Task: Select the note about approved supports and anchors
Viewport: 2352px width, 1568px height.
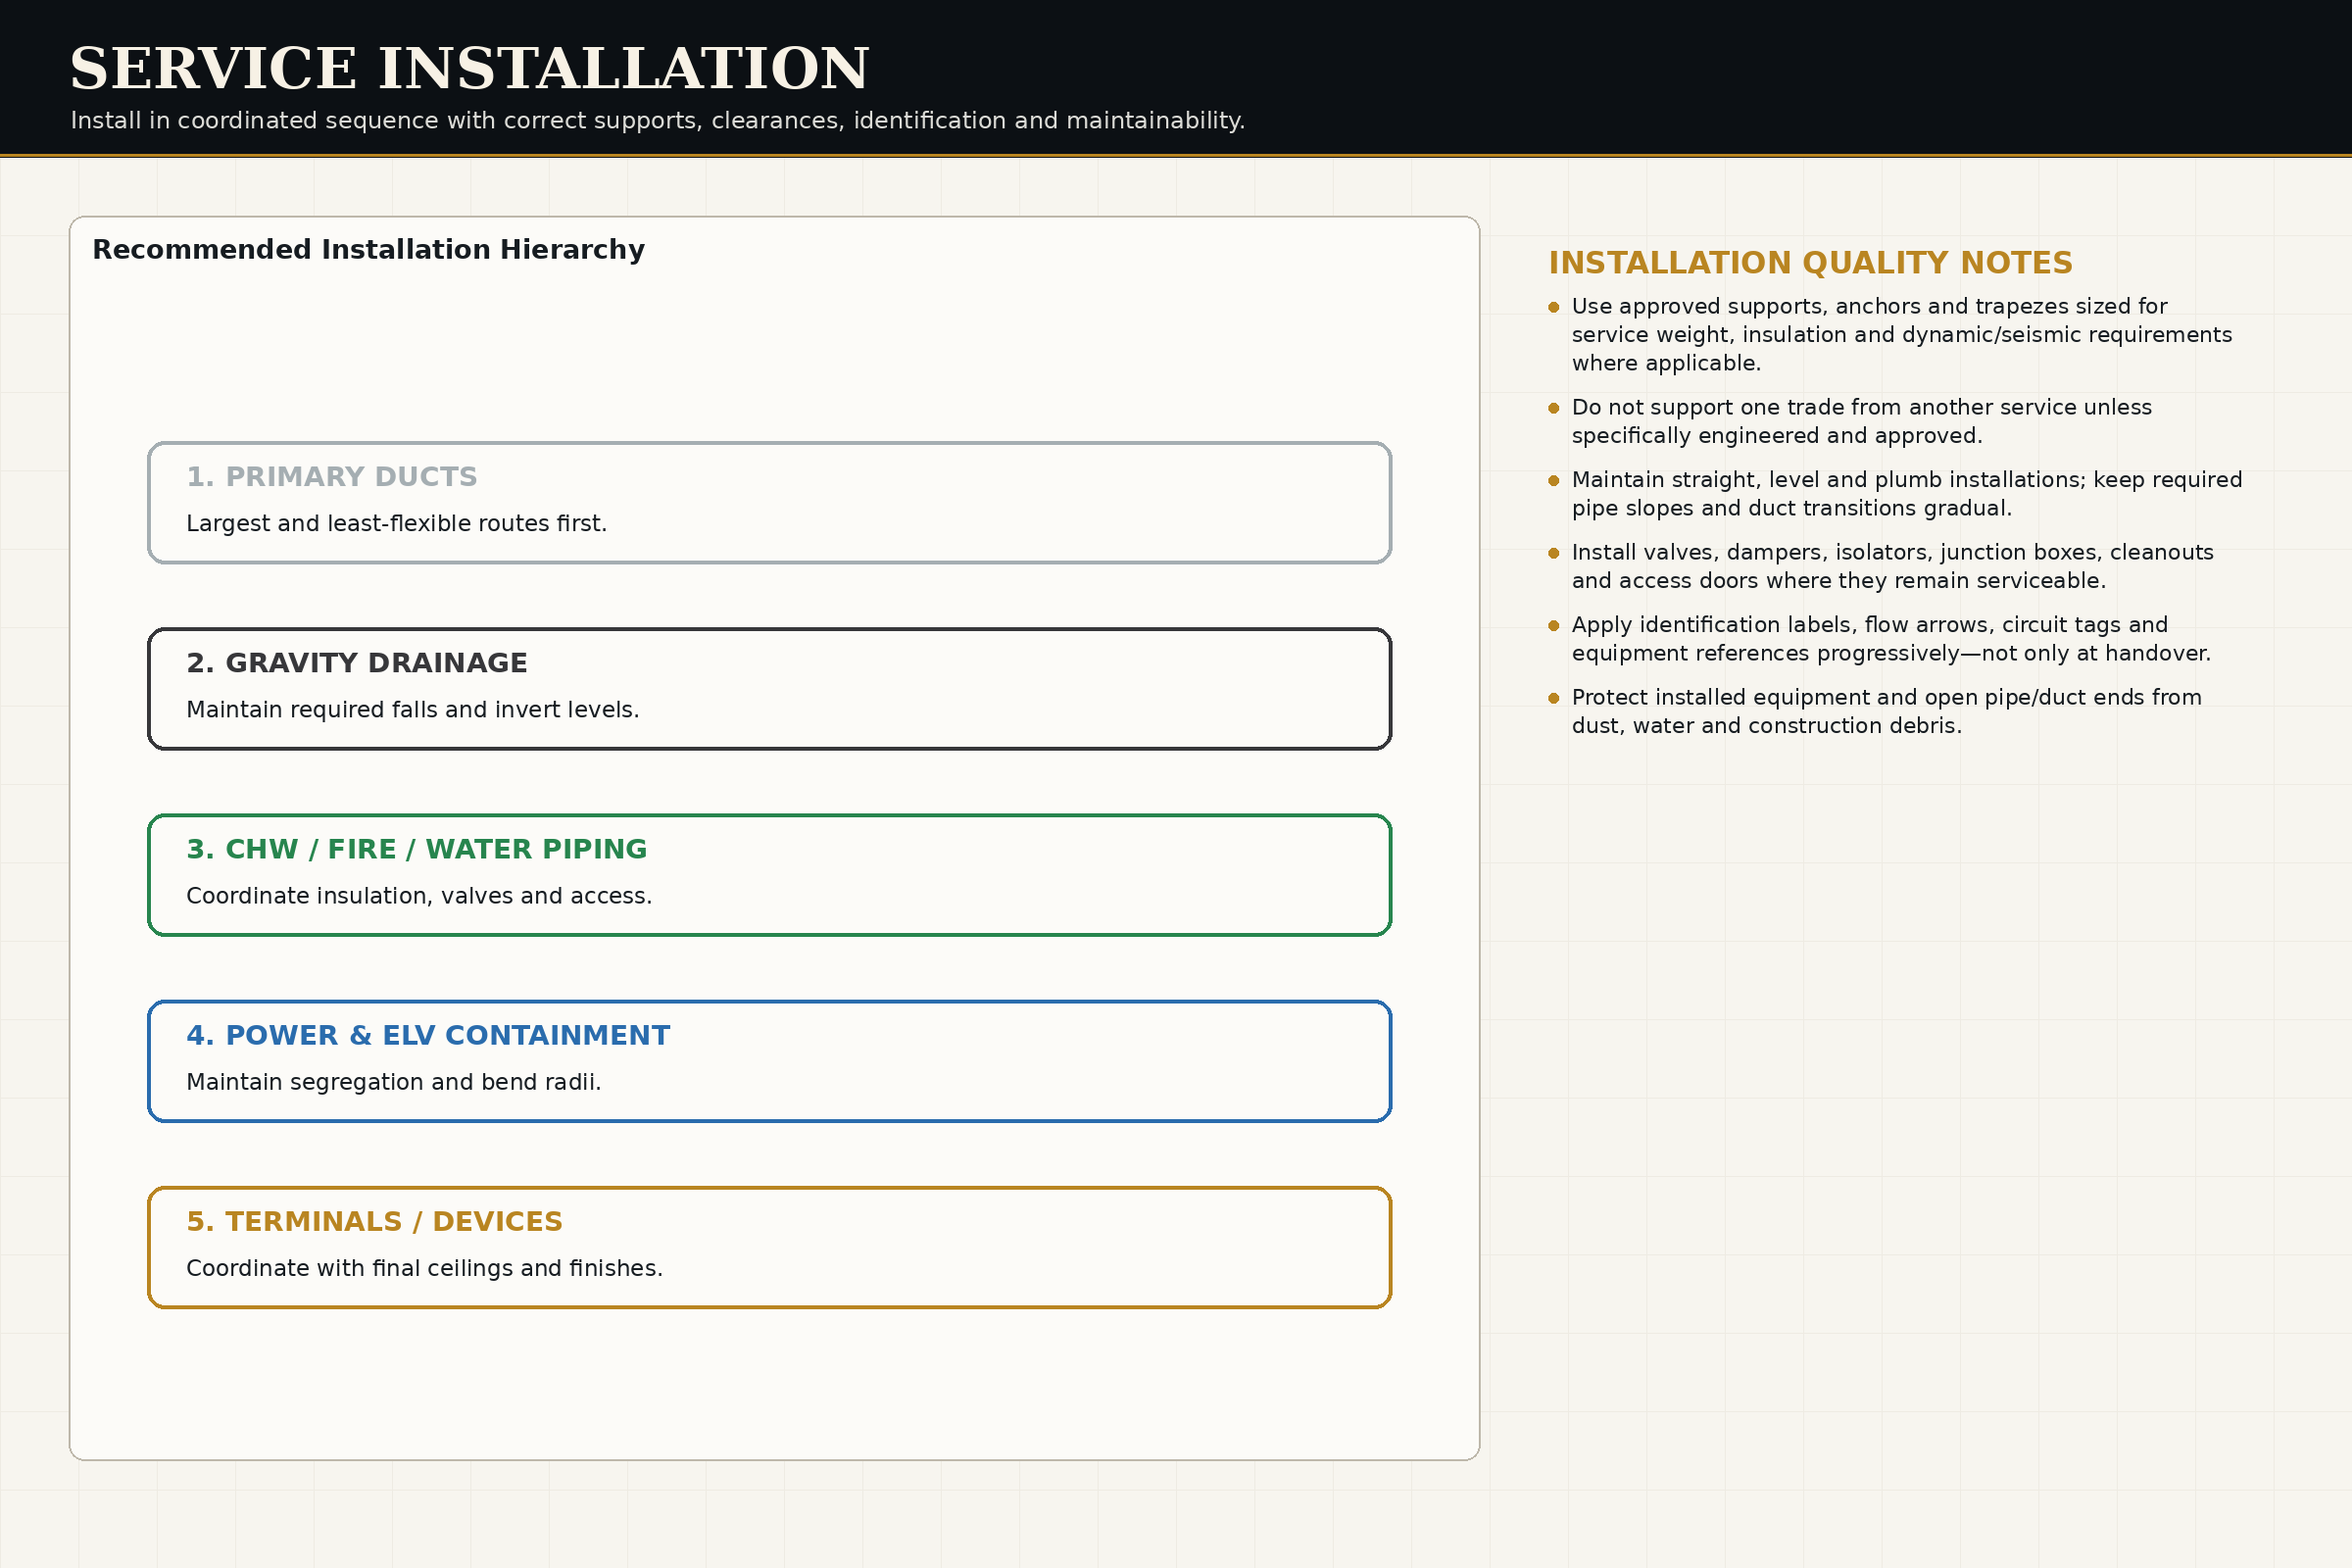Action: [x=1901, y=335]
